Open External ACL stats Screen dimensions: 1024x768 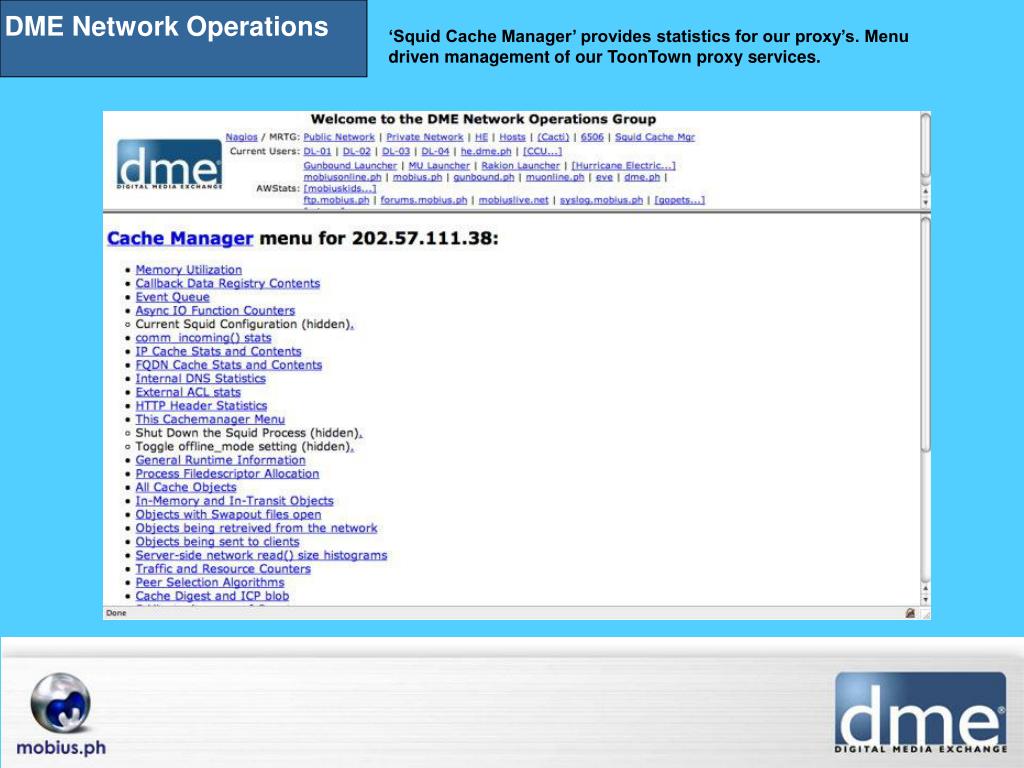[188, 392]
